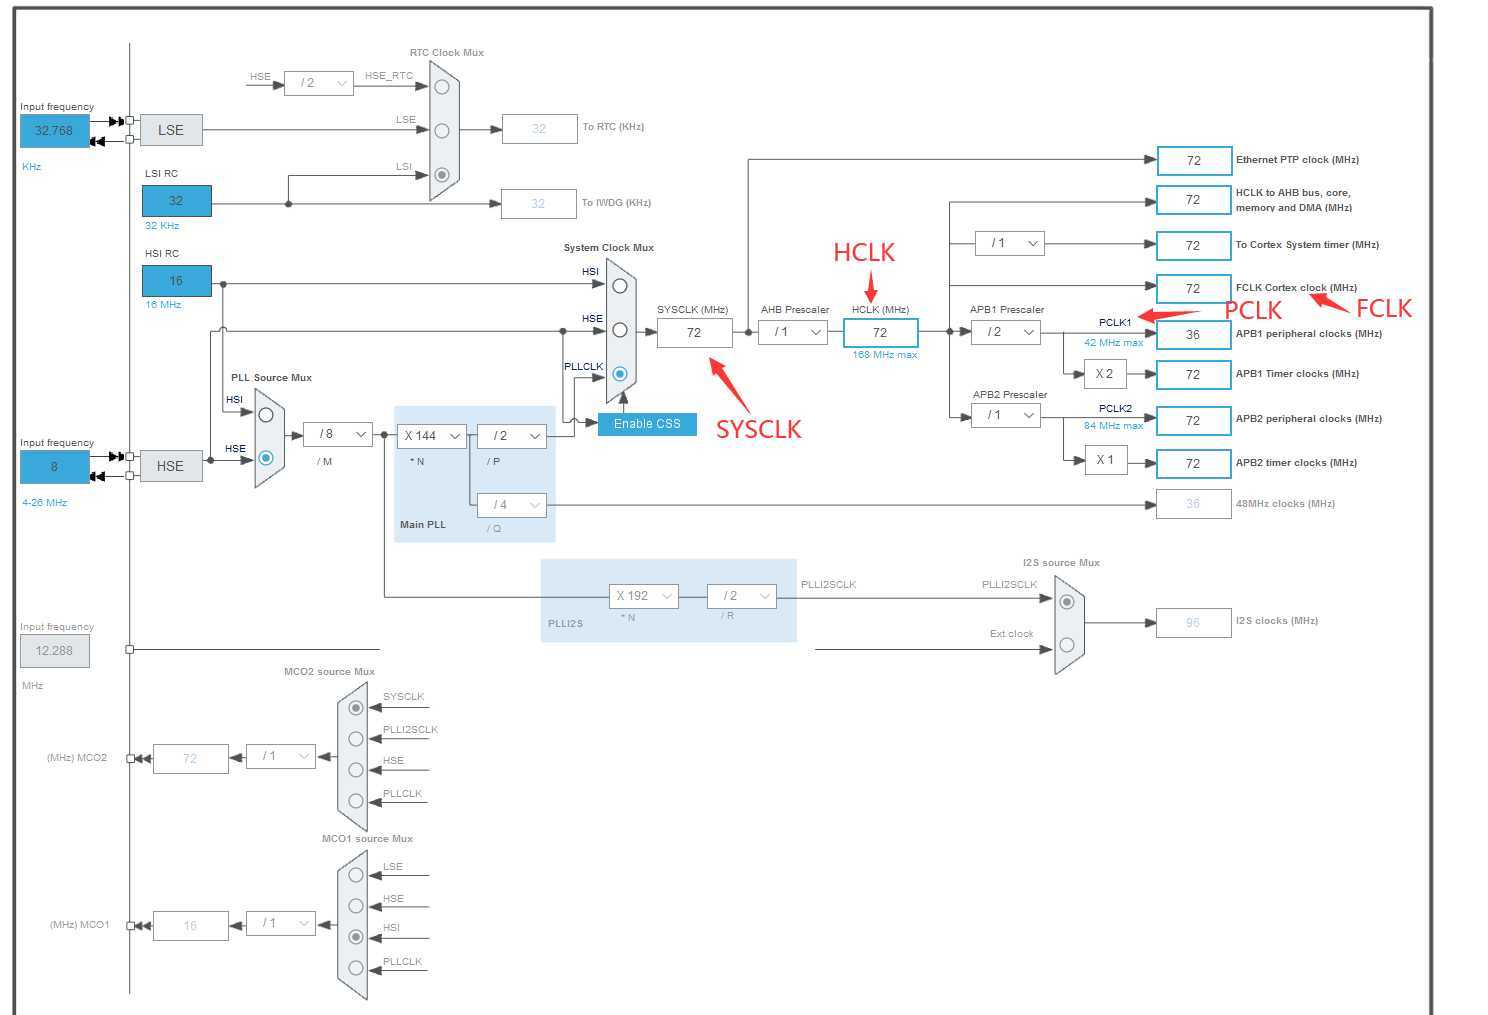Image resolution: width=1488 pixels, height=1015 pixels.
Task: Click the '168 MHz max' HCLK limit text
Action: [885, 355]
